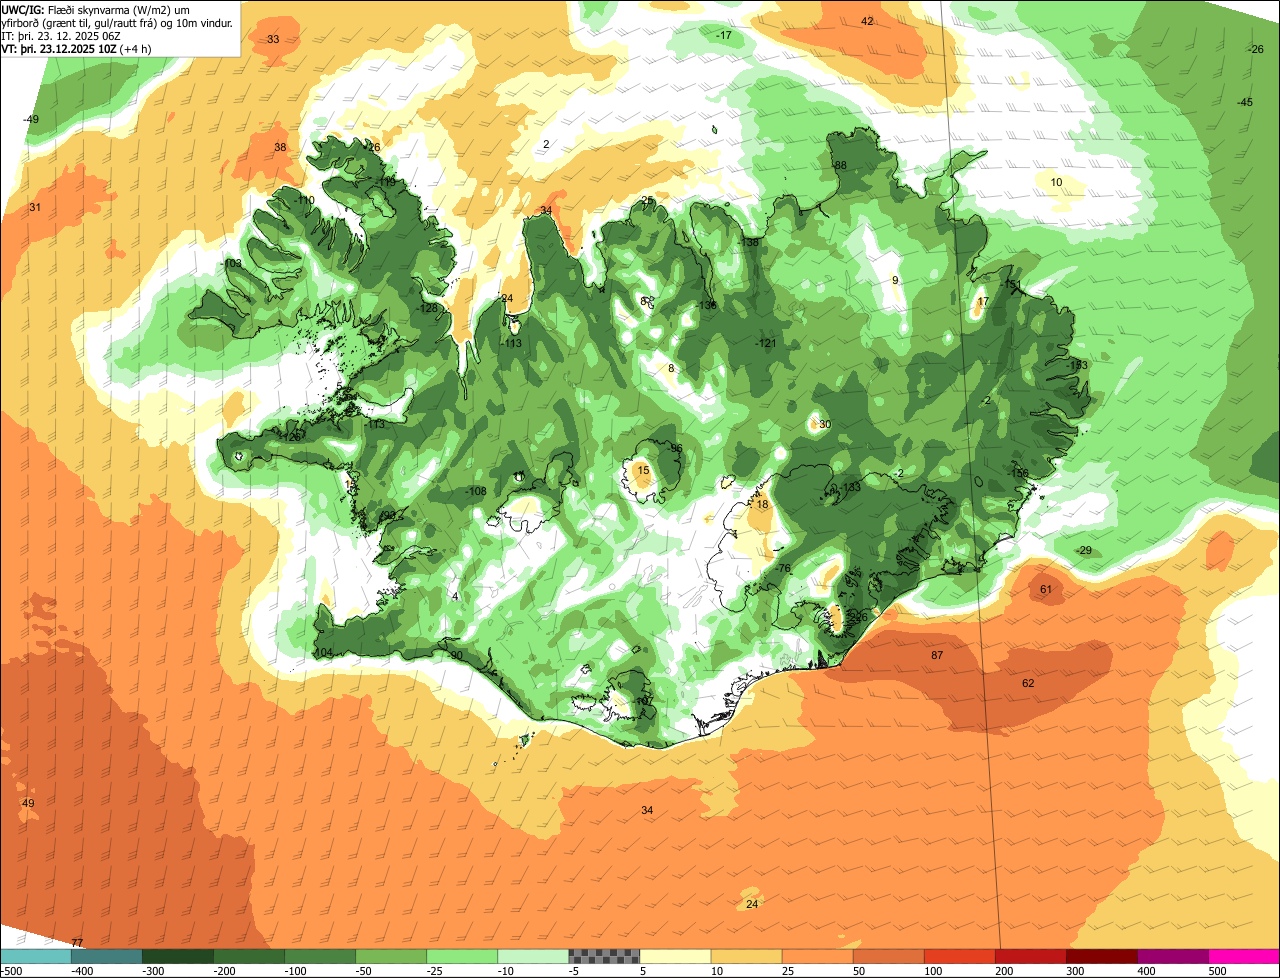
Task: Select the map value -45 at upper right
Action: point(1244,102)
